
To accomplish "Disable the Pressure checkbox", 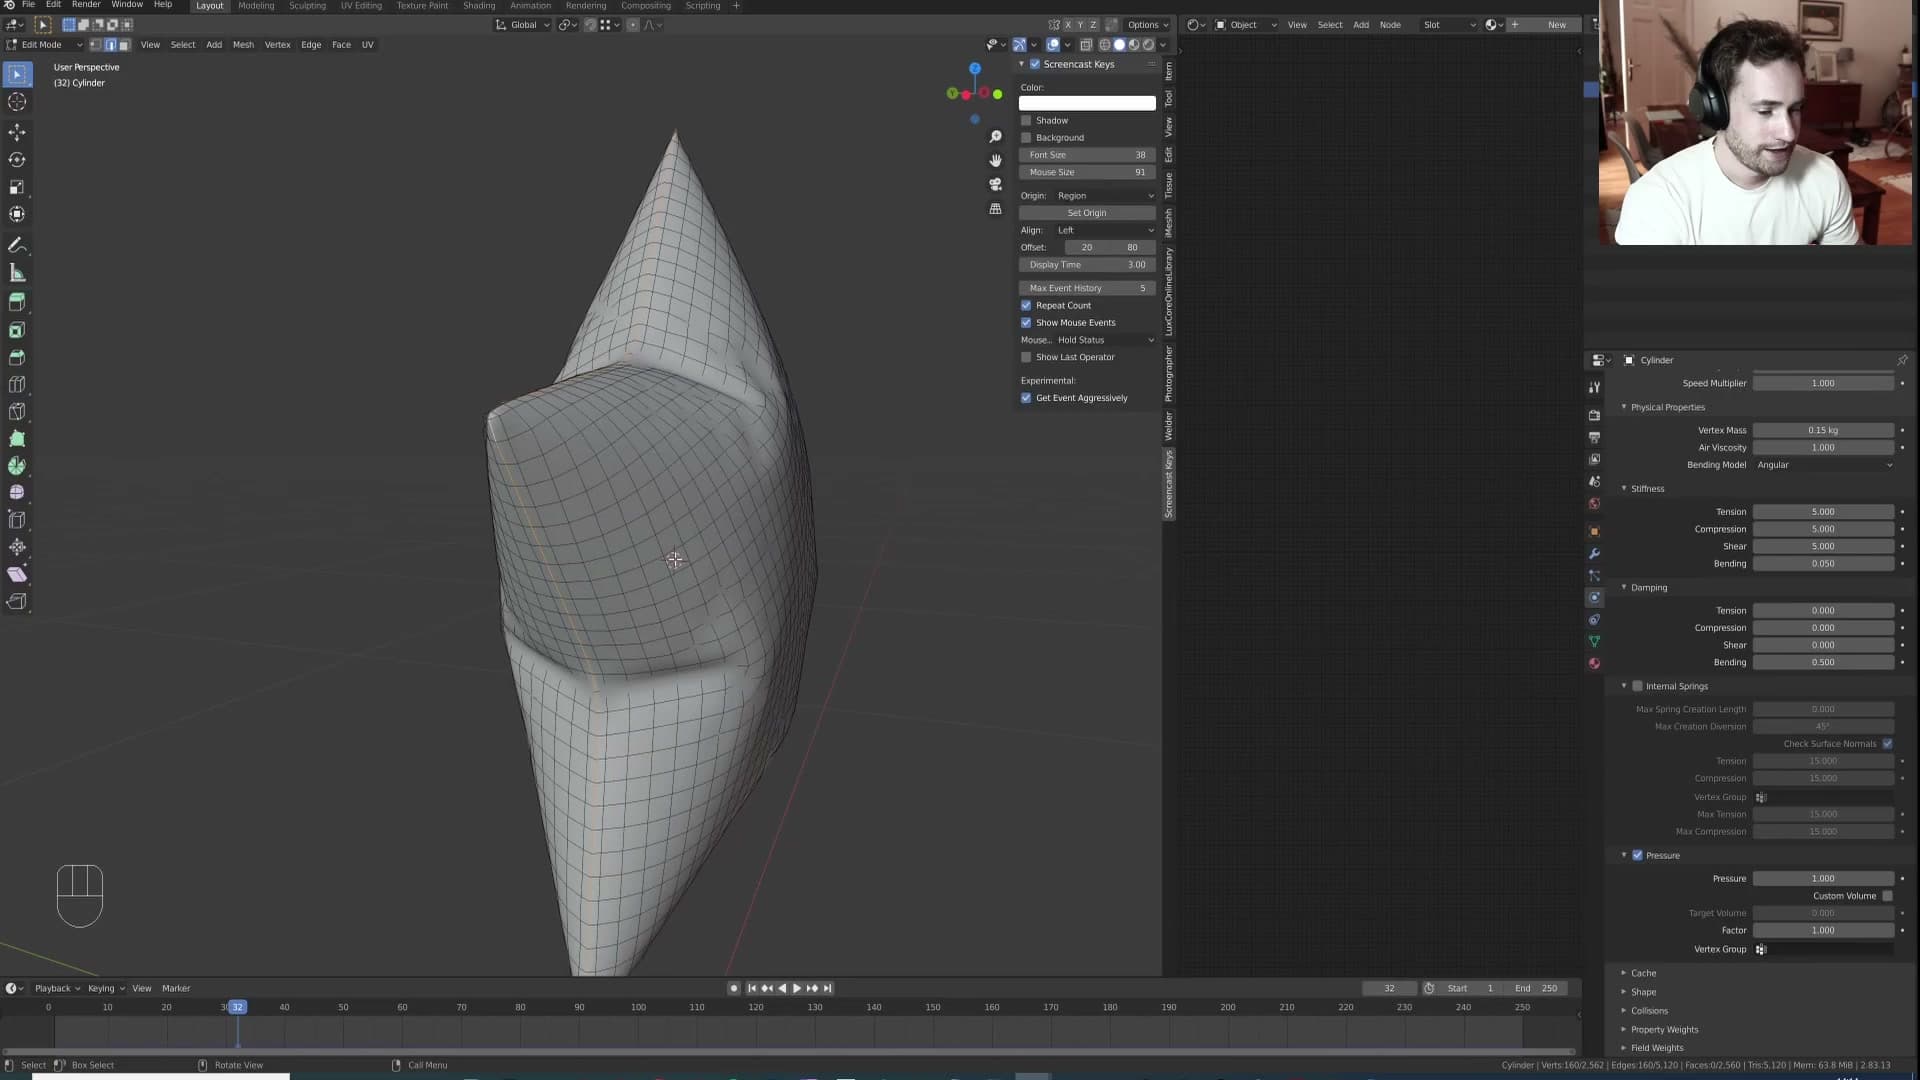I will click(1637, 856).
